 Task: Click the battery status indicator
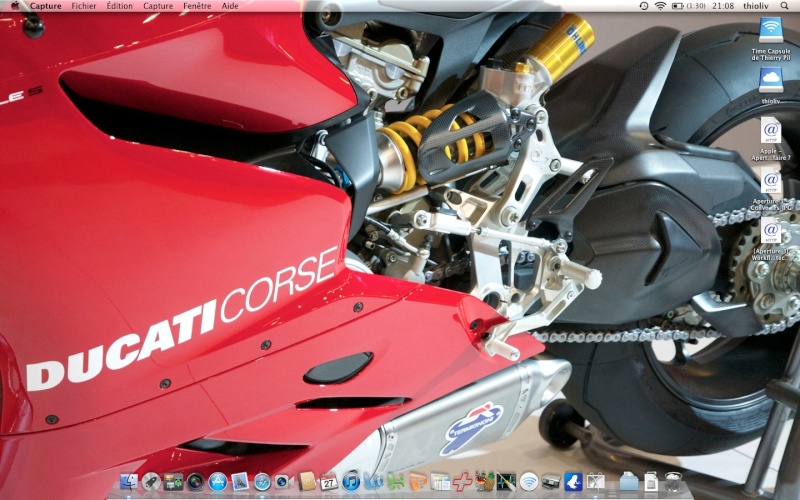(x=689, y=6)
